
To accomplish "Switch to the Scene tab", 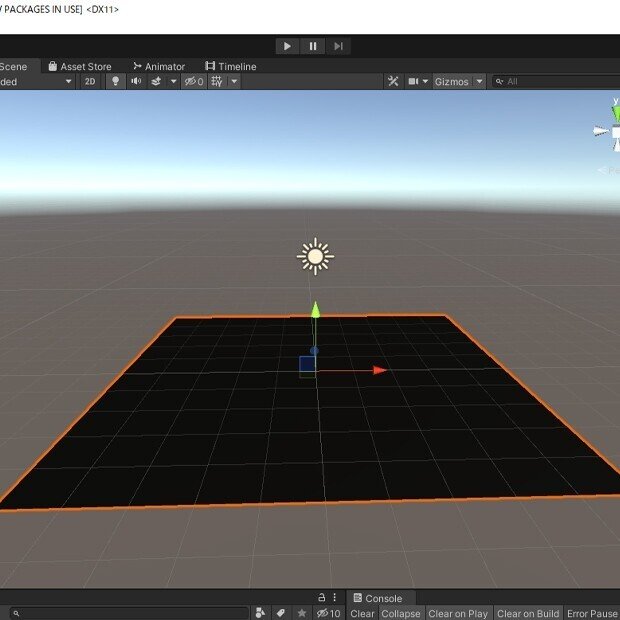I will 19,66.
